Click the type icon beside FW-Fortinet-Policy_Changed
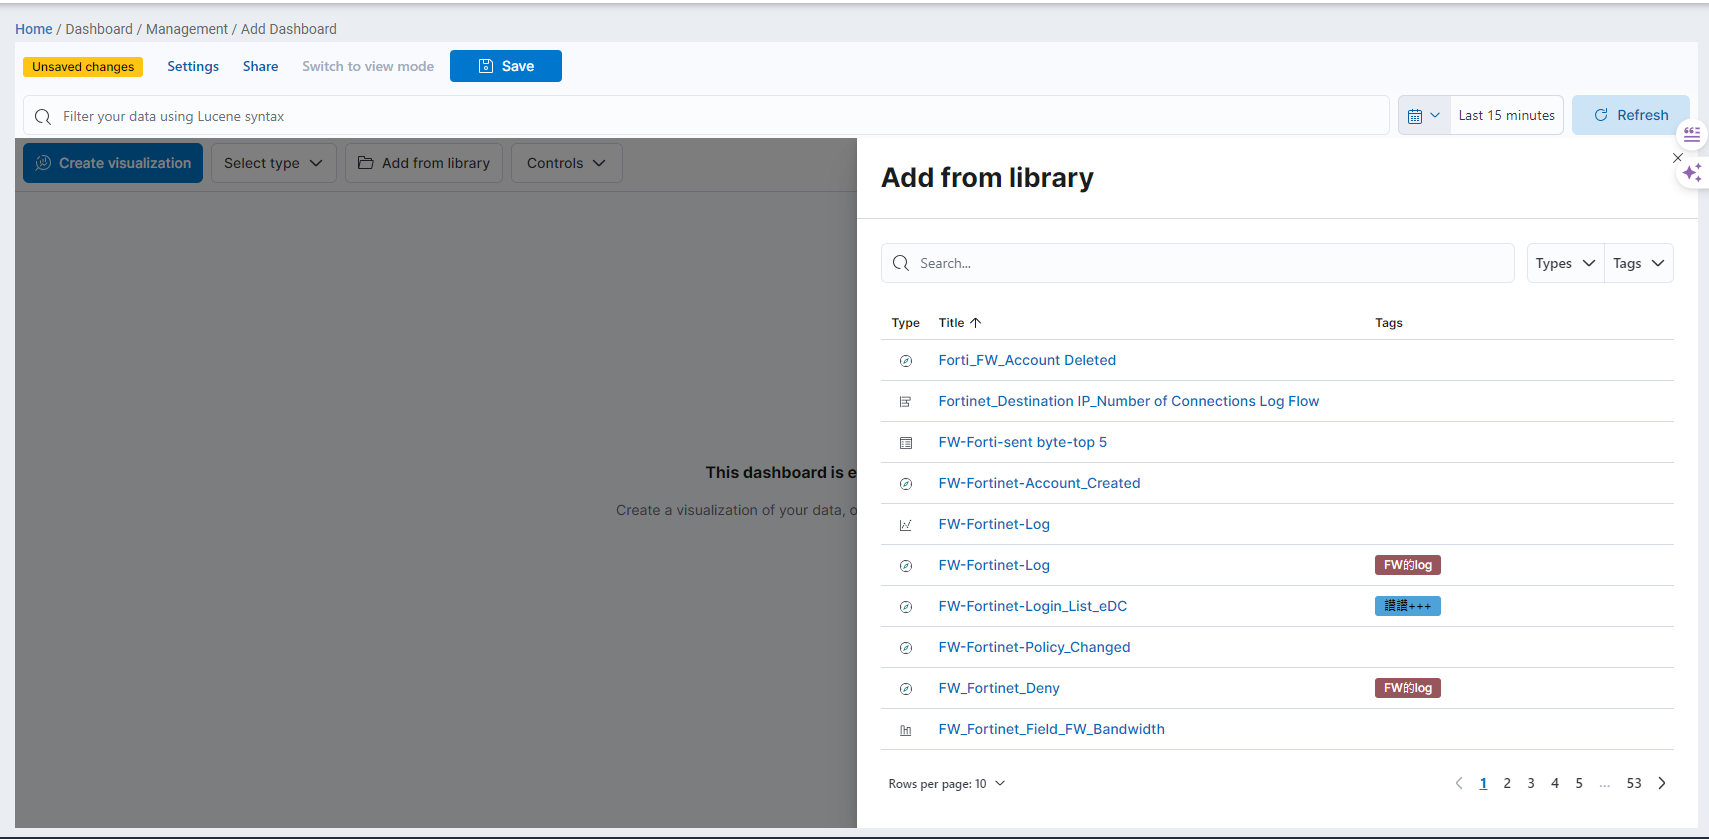Screen dimensions: 1709x839 tap(906, 648)
